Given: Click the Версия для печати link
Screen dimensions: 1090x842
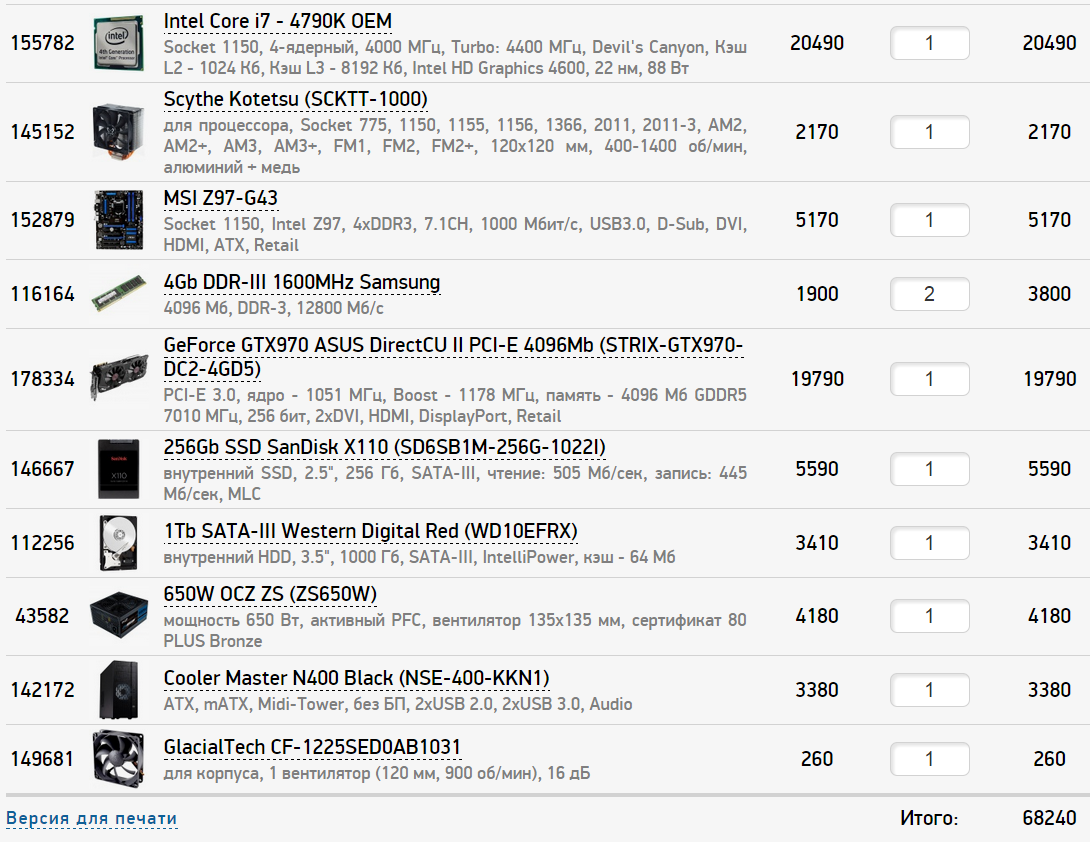Looking at the screenshot, I should [91, 818].
